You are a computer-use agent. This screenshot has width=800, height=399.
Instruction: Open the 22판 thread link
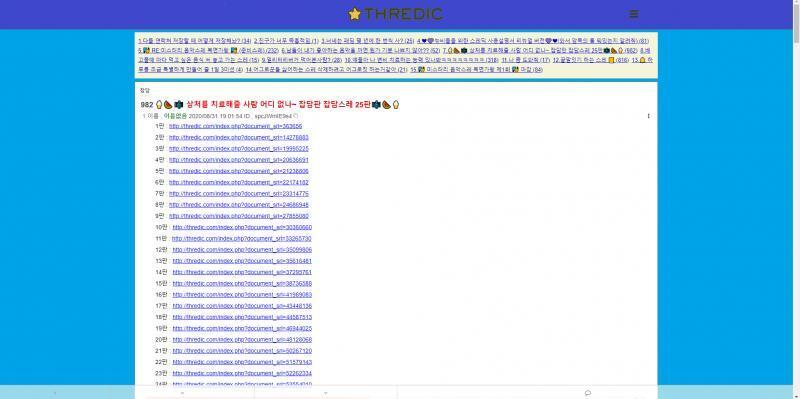tap(242, 362)
